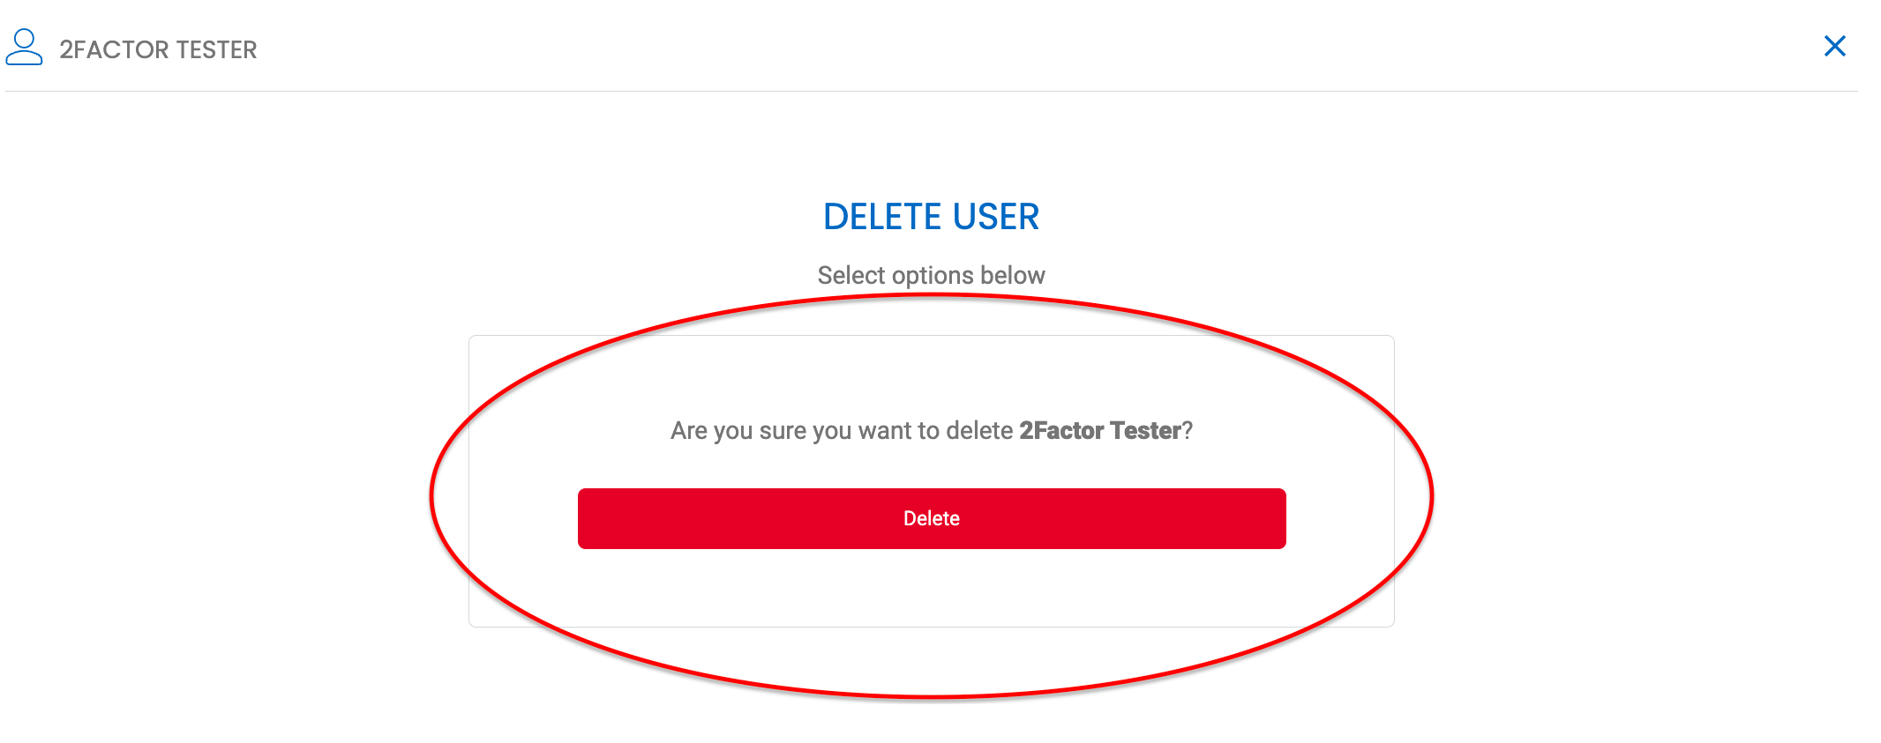1881x743 pixels.
Task: Click the bold 2Factor Tester name
Action: tap(1100, 430)
